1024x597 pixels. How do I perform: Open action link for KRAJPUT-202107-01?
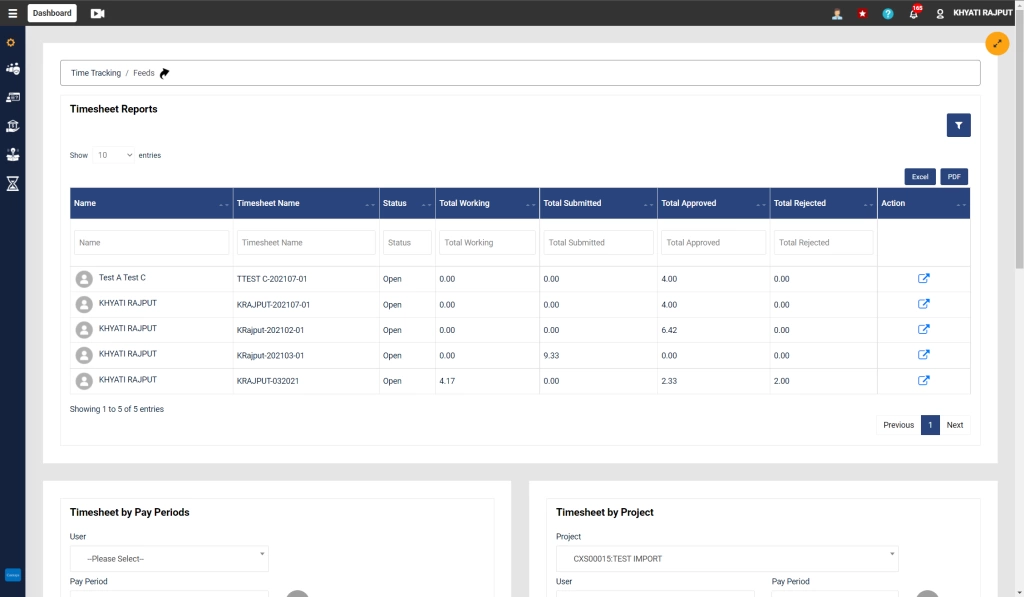pos(923,304)
